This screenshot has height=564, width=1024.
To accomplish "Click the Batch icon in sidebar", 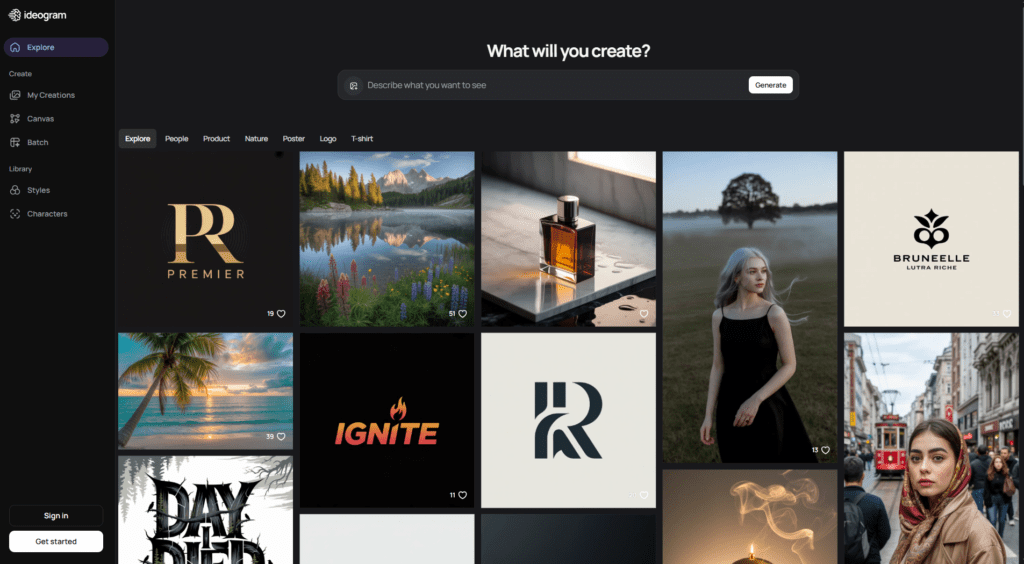I will tap(15, 142).
